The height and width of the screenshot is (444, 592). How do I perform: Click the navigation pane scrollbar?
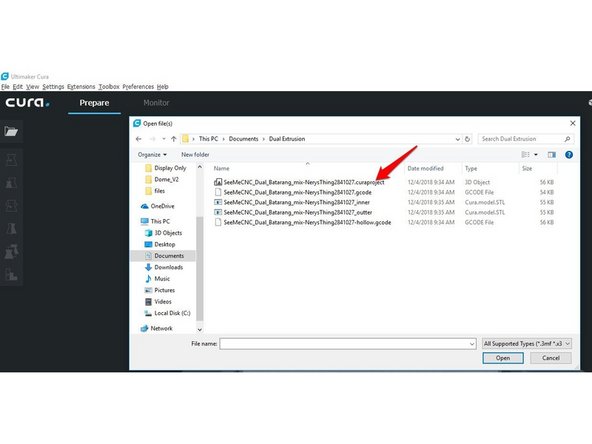pyautogui.click(x=200, y=268)
